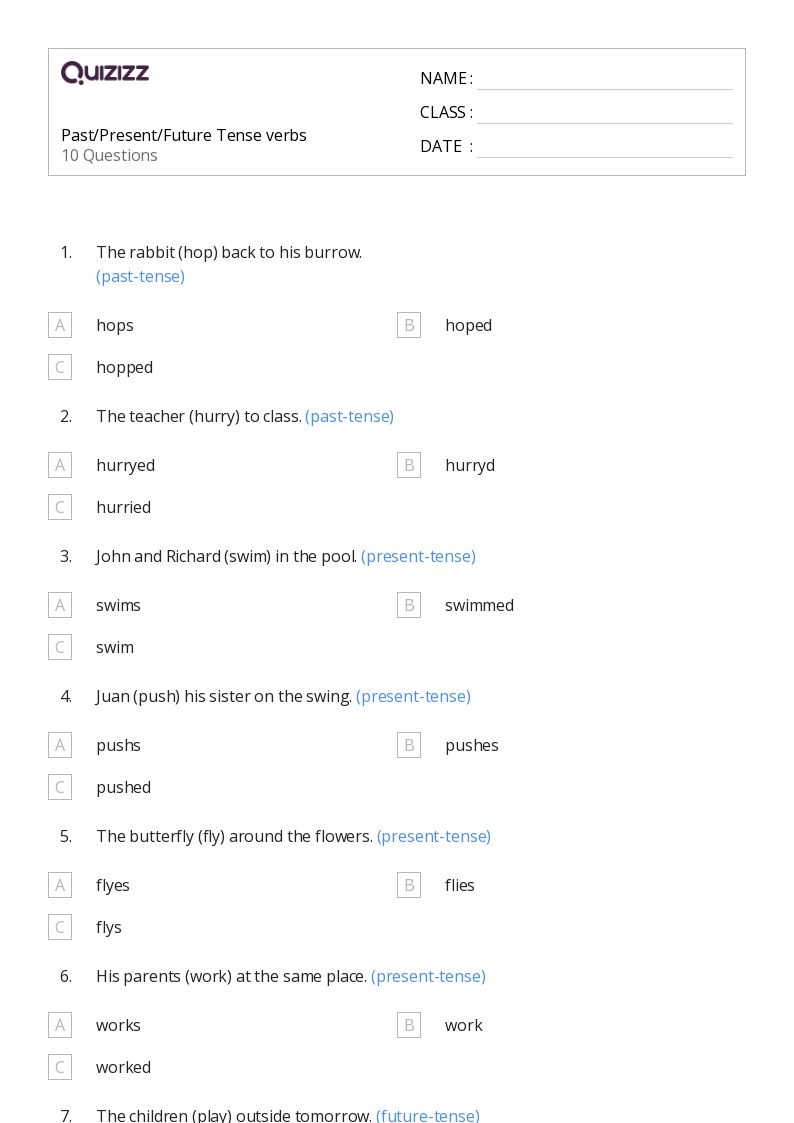Click the '(past-tense)' hint under question 1

140,276
